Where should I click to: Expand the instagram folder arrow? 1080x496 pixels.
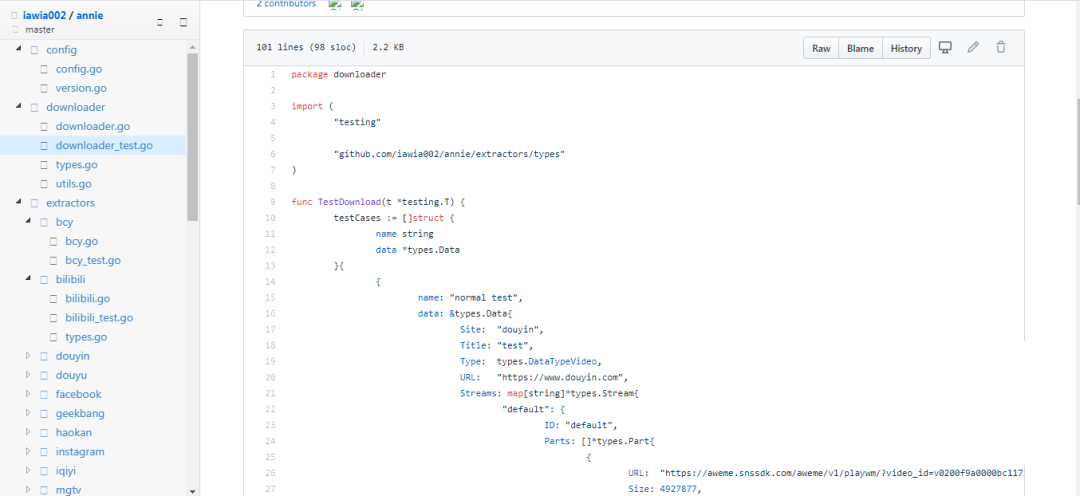tap(28, 452)
